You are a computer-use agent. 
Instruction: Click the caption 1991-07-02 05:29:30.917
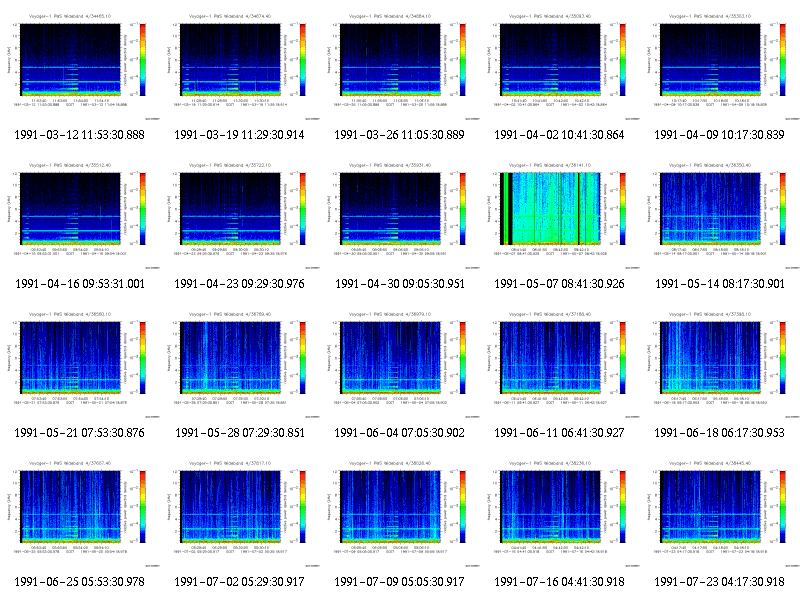[x=239, y=582]
